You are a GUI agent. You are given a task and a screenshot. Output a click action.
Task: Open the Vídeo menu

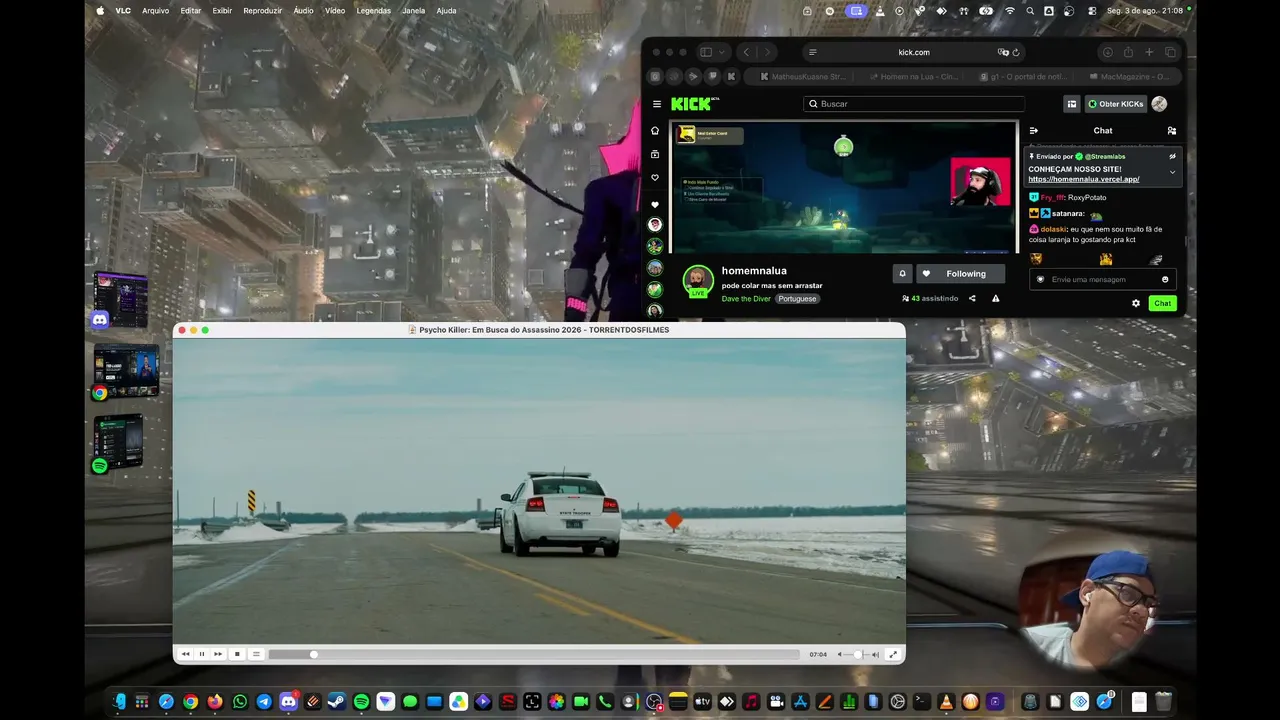(335, 11)
